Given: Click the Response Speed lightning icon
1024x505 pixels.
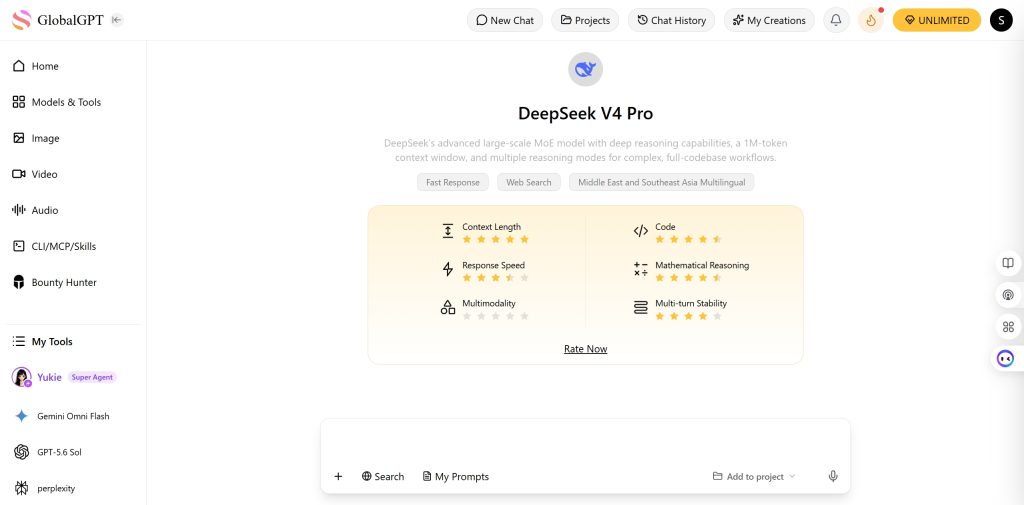Looking at the screenshot, I should point(448,269).
